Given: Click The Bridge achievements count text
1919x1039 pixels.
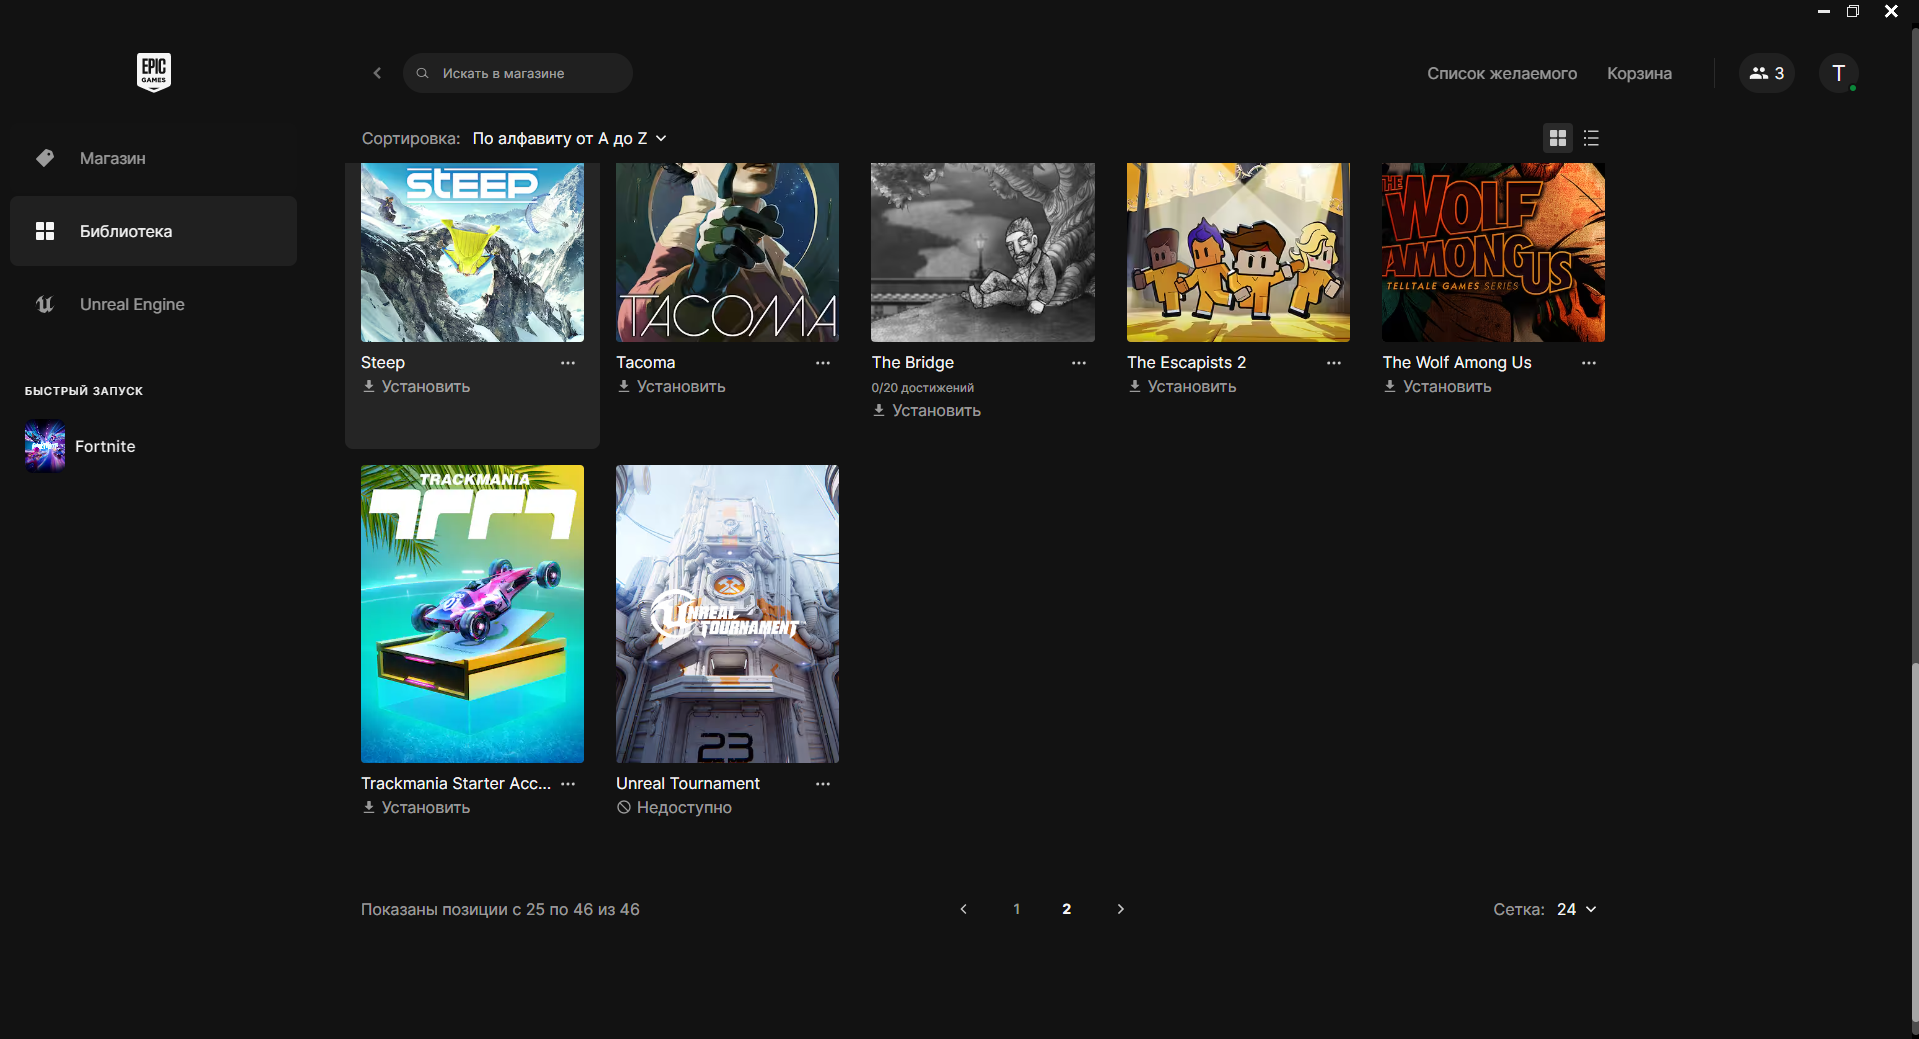Looking at the screenshot, I should [922, 388].
